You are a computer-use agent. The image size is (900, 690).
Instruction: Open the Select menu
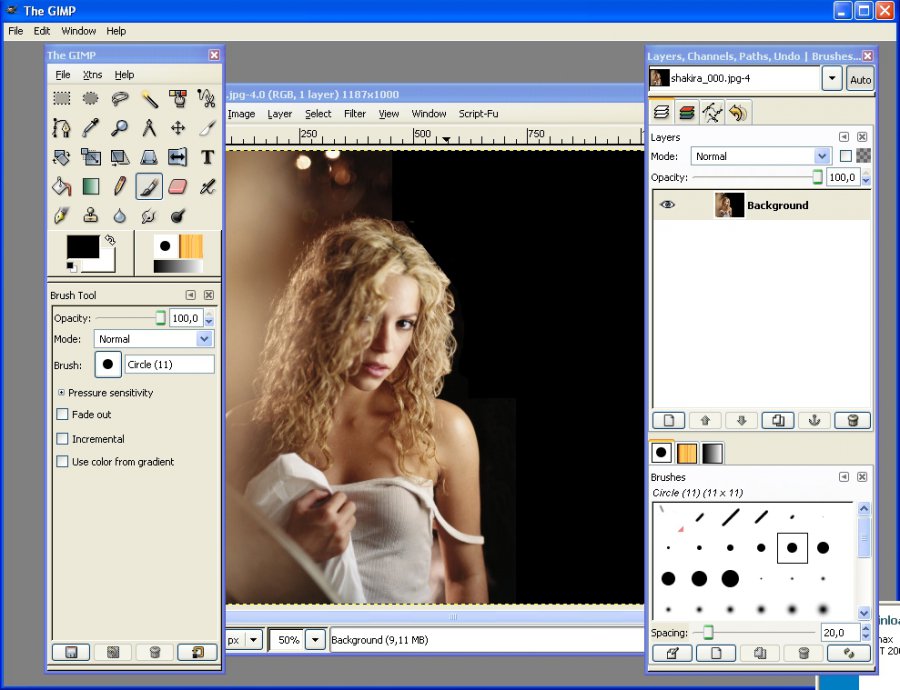318,114
